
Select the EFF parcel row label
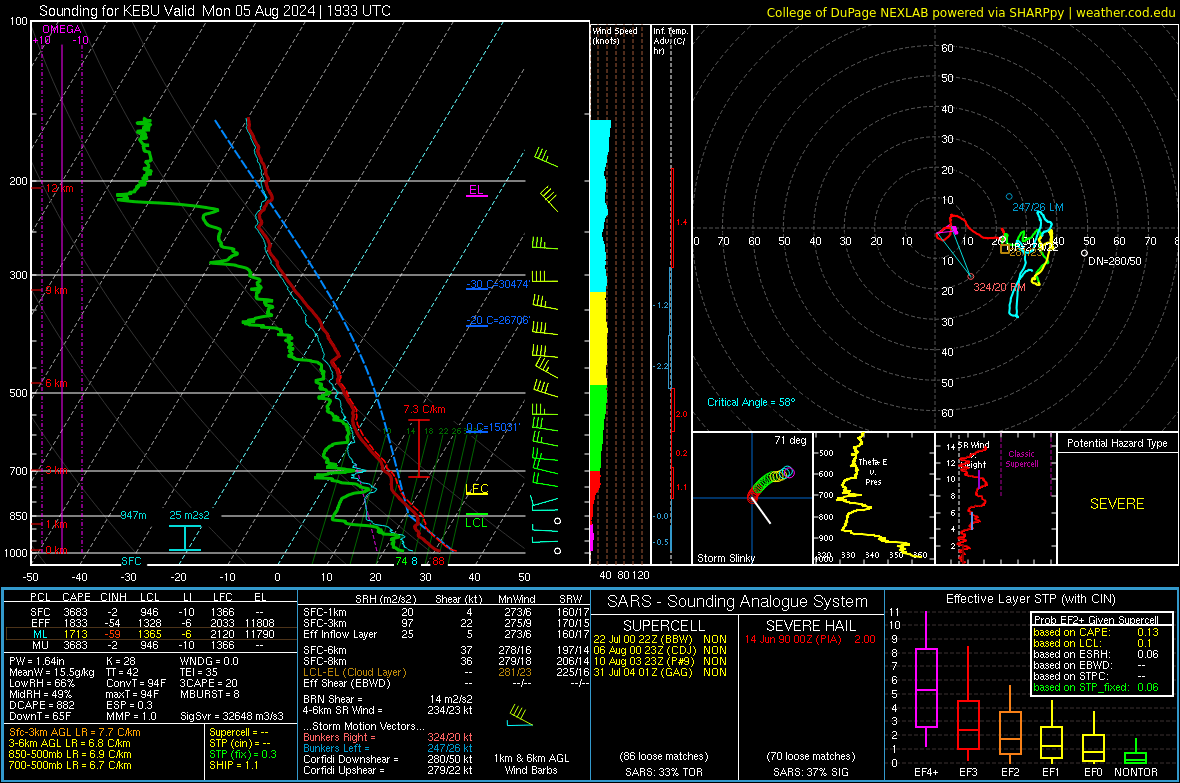[x=41, y=623]
